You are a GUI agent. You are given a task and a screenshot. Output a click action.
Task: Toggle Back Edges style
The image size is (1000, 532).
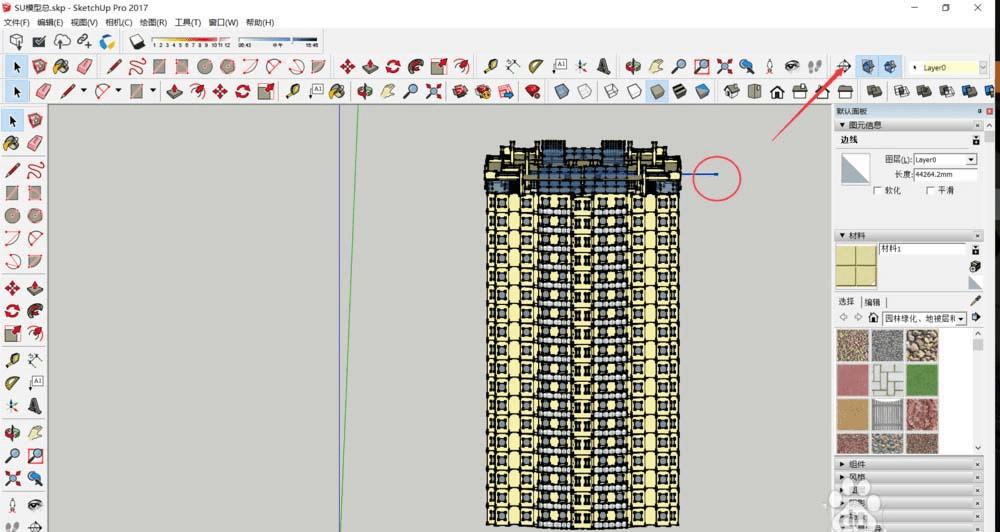tap(585, 92)
